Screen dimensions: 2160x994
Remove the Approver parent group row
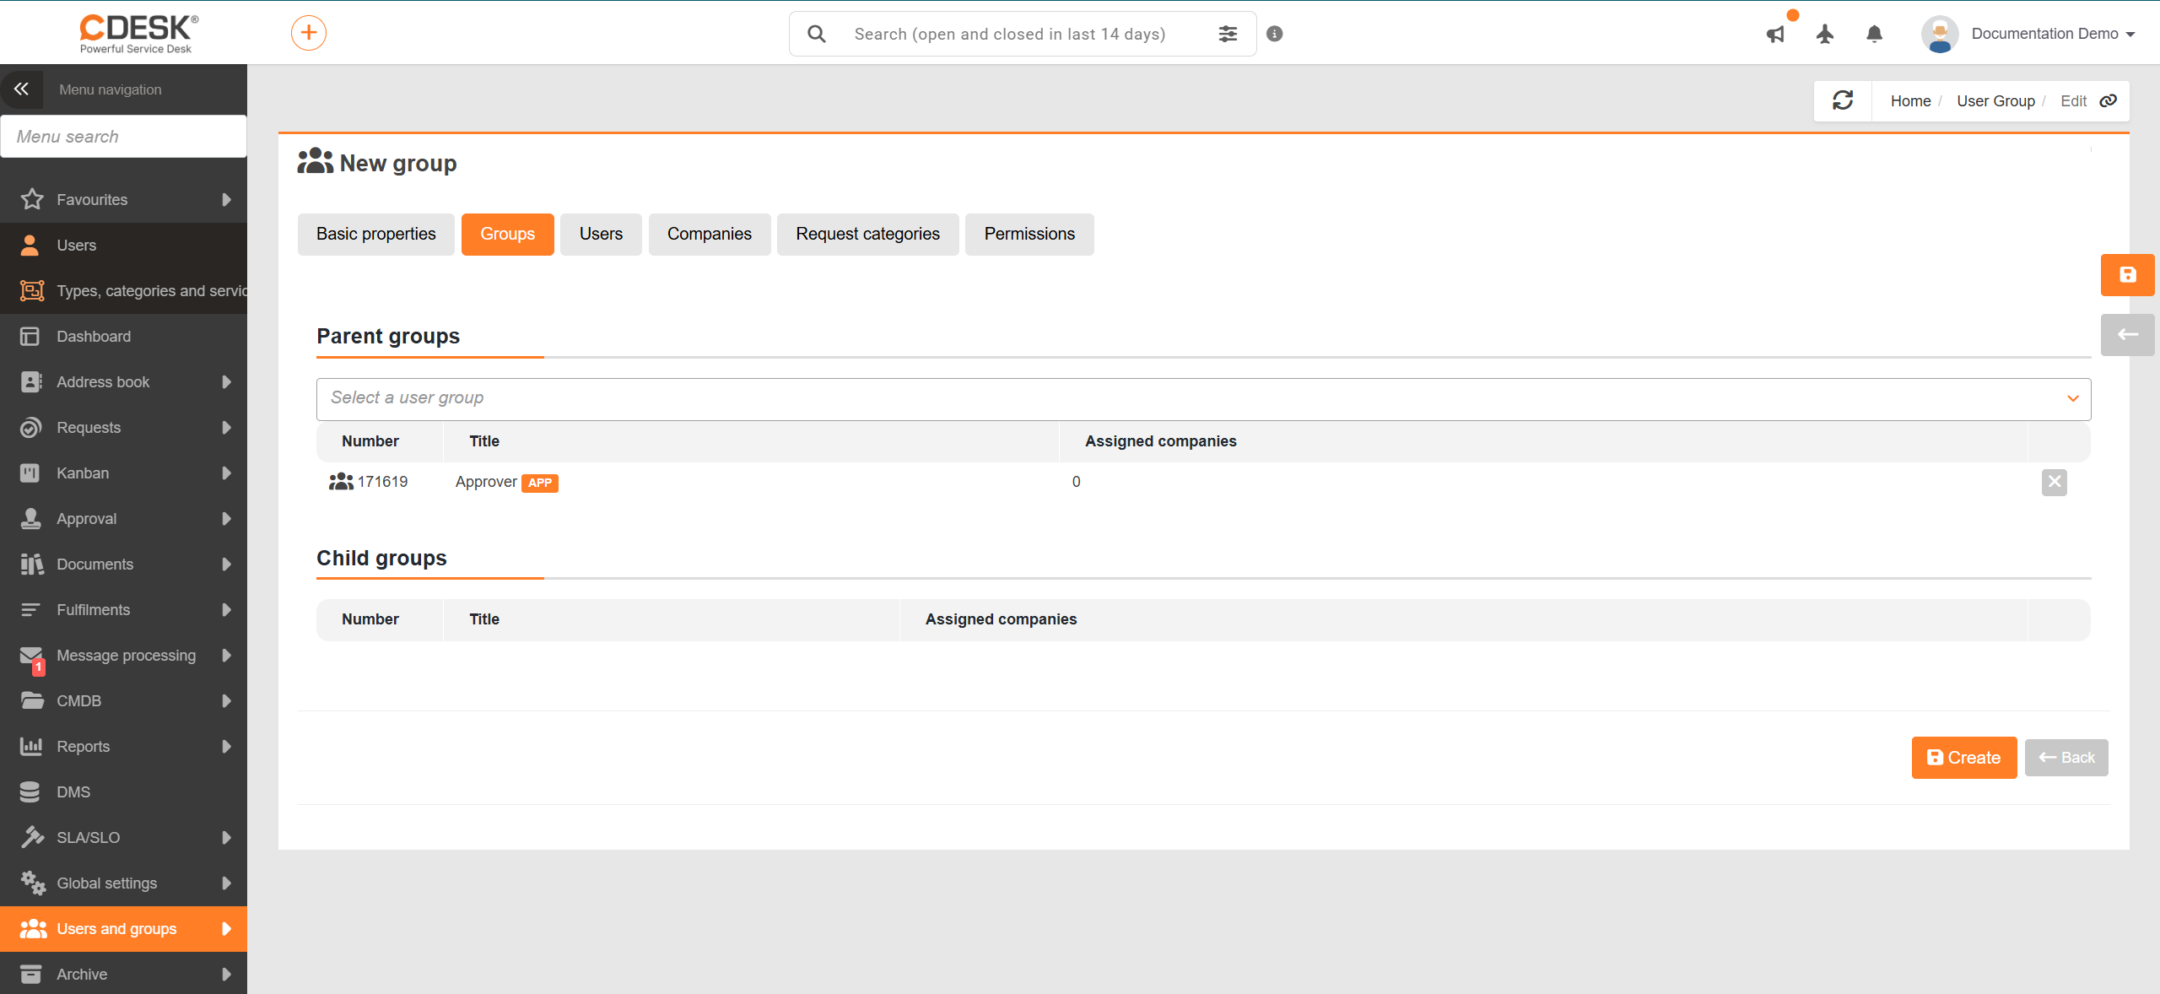2054,482
